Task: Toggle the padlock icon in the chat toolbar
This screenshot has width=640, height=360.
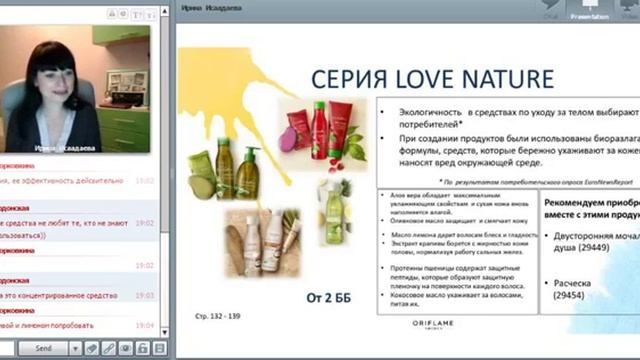Action: tap(142, 348)
